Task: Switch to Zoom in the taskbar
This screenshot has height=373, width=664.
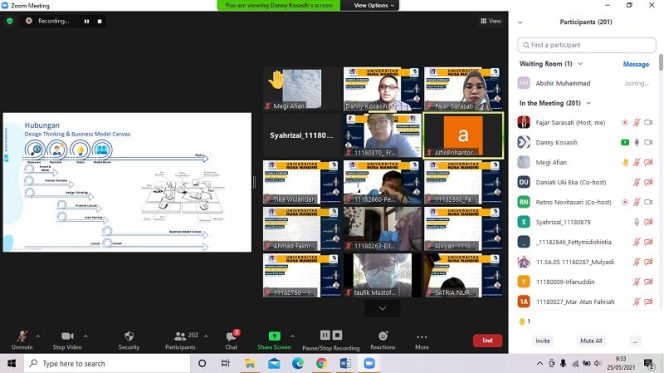Action: click(x=369, y=363)
